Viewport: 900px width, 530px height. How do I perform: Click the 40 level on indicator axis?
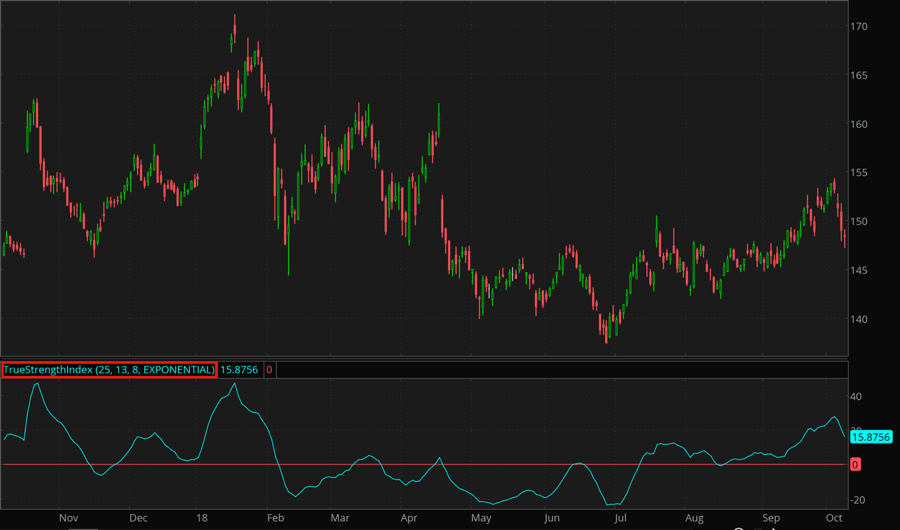856,397
